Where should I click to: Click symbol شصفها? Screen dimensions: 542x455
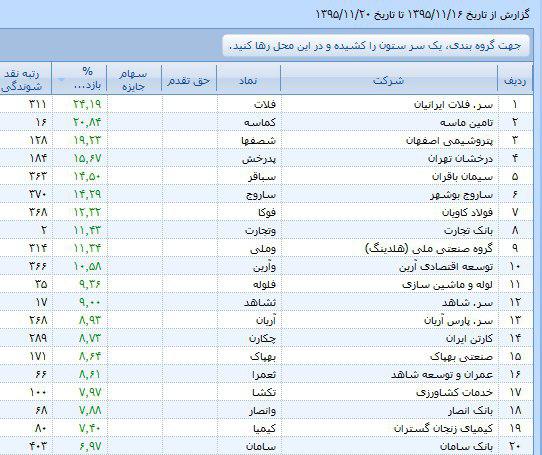pyautogui.click(x=259, y=140)
